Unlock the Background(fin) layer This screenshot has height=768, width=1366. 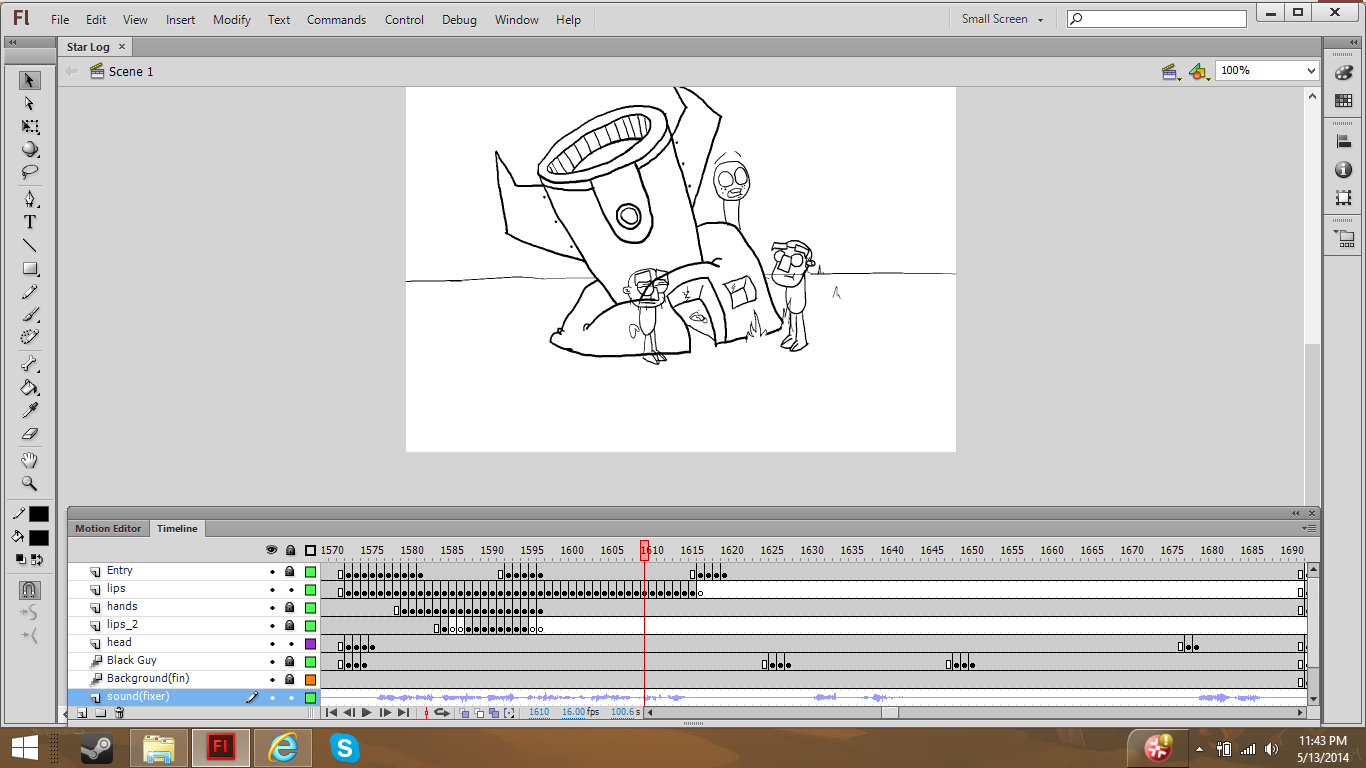290,680
